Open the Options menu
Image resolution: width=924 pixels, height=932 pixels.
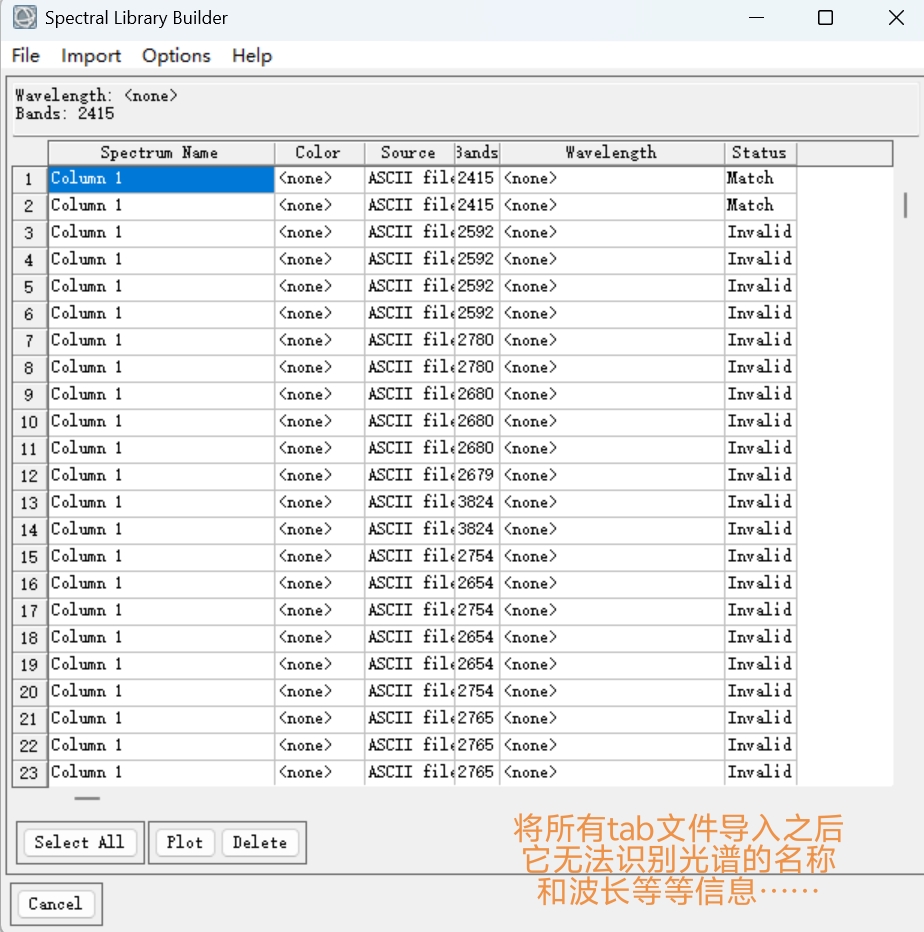click(x=176, y=56)
